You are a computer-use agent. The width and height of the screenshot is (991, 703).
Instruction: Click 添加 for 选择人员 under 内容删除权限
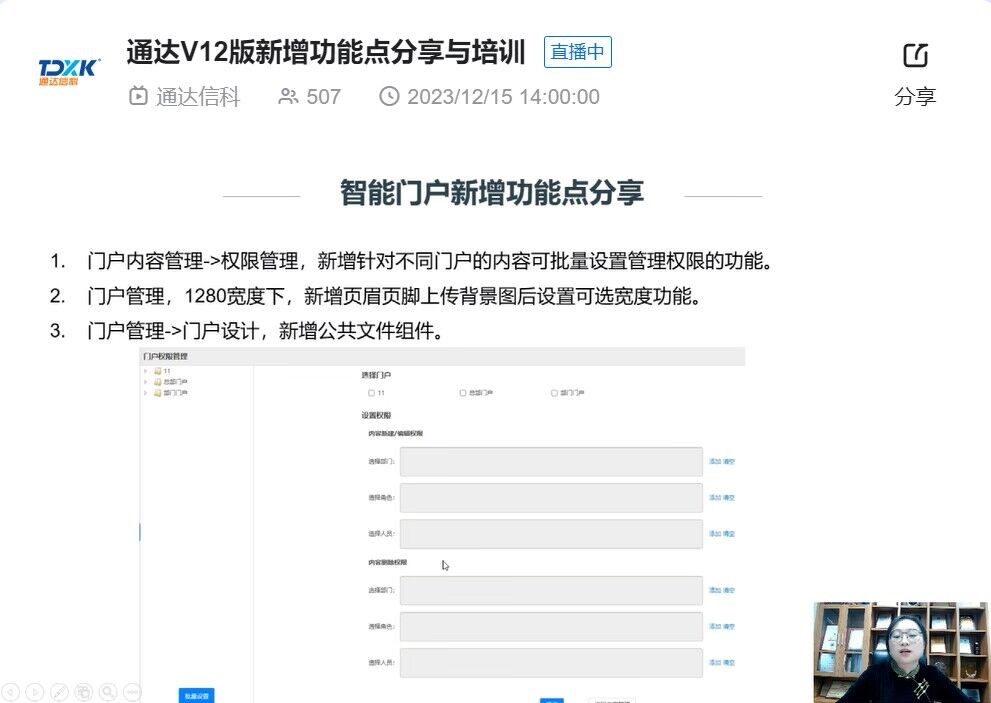tap(715, 663)
